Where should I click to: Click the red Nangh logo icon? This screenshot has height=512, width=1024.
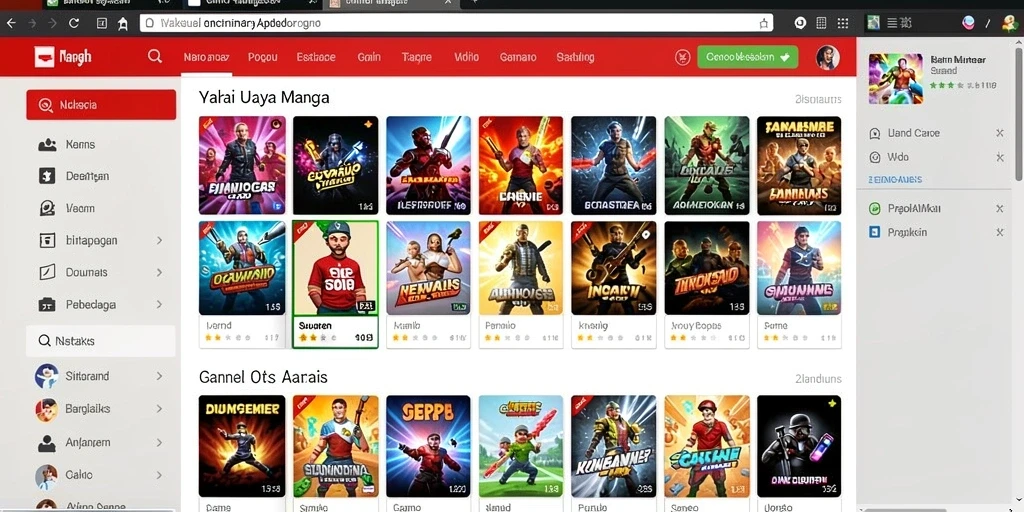(x=44, y=57)
